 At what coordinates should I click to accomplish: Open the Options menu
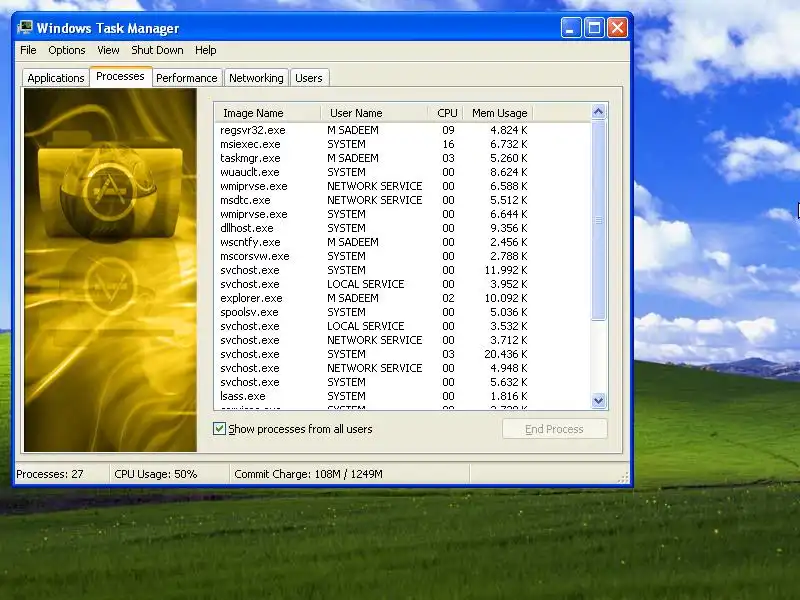tap(66, 50)
